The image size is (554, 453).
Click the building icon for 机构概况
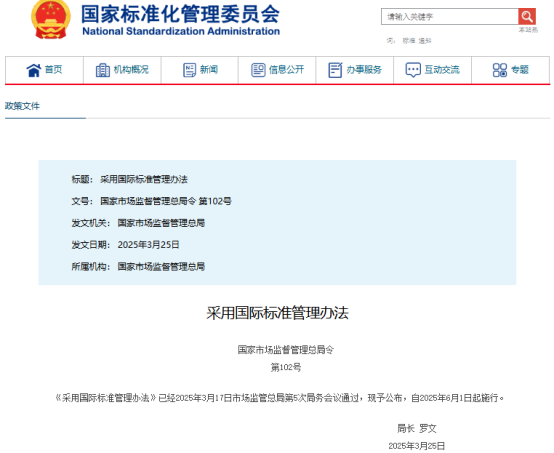(x=103, y=70)
